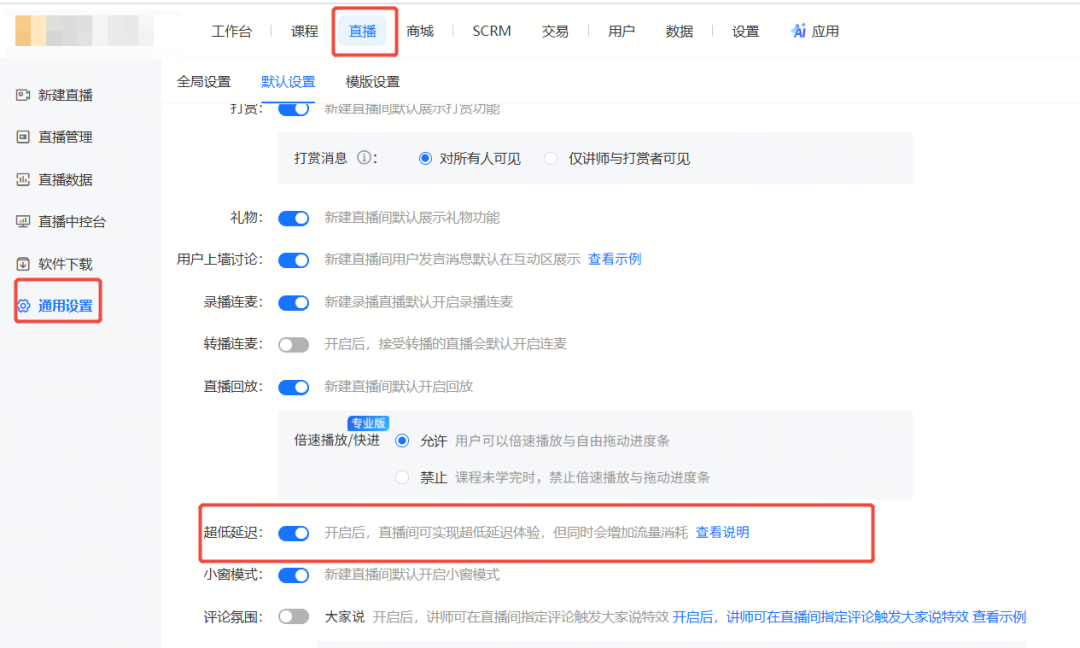Open the SCRM top menu
Screen dimensions: 1080x648
(492, 31)
